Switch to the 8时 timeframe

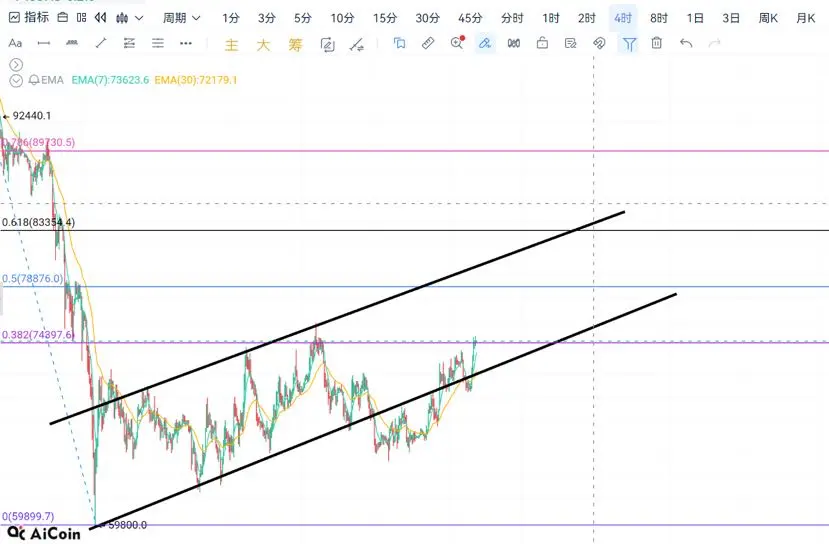click(659, 18)
